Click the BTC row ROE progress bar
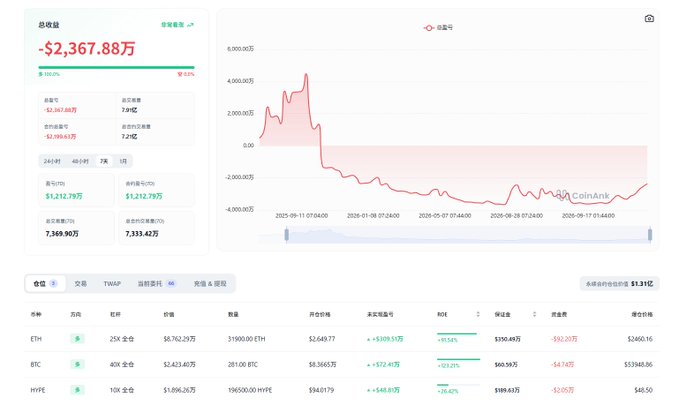679x413 pixels. 458,359
